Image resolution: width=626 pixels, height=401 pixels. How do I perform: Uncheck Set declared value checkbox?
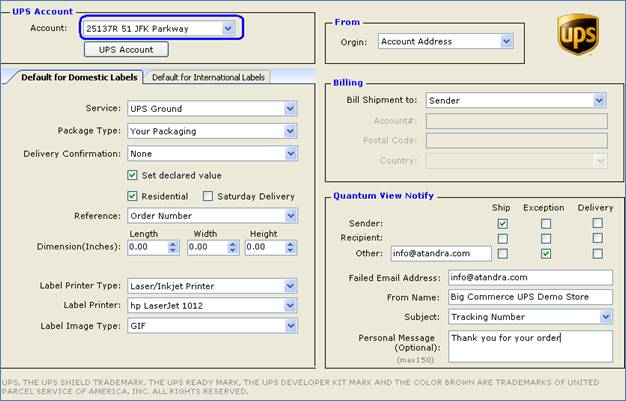click(132, 175)
